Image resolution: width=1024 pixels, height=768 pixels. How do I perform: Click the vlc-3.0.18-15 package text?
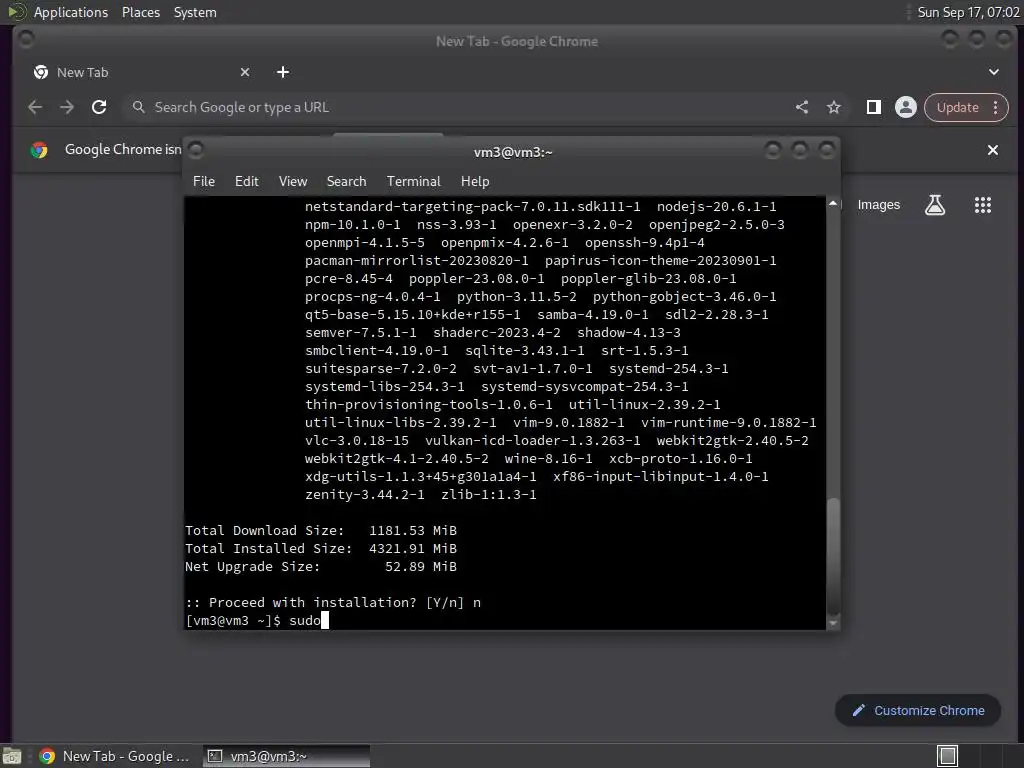coord(357,441)
